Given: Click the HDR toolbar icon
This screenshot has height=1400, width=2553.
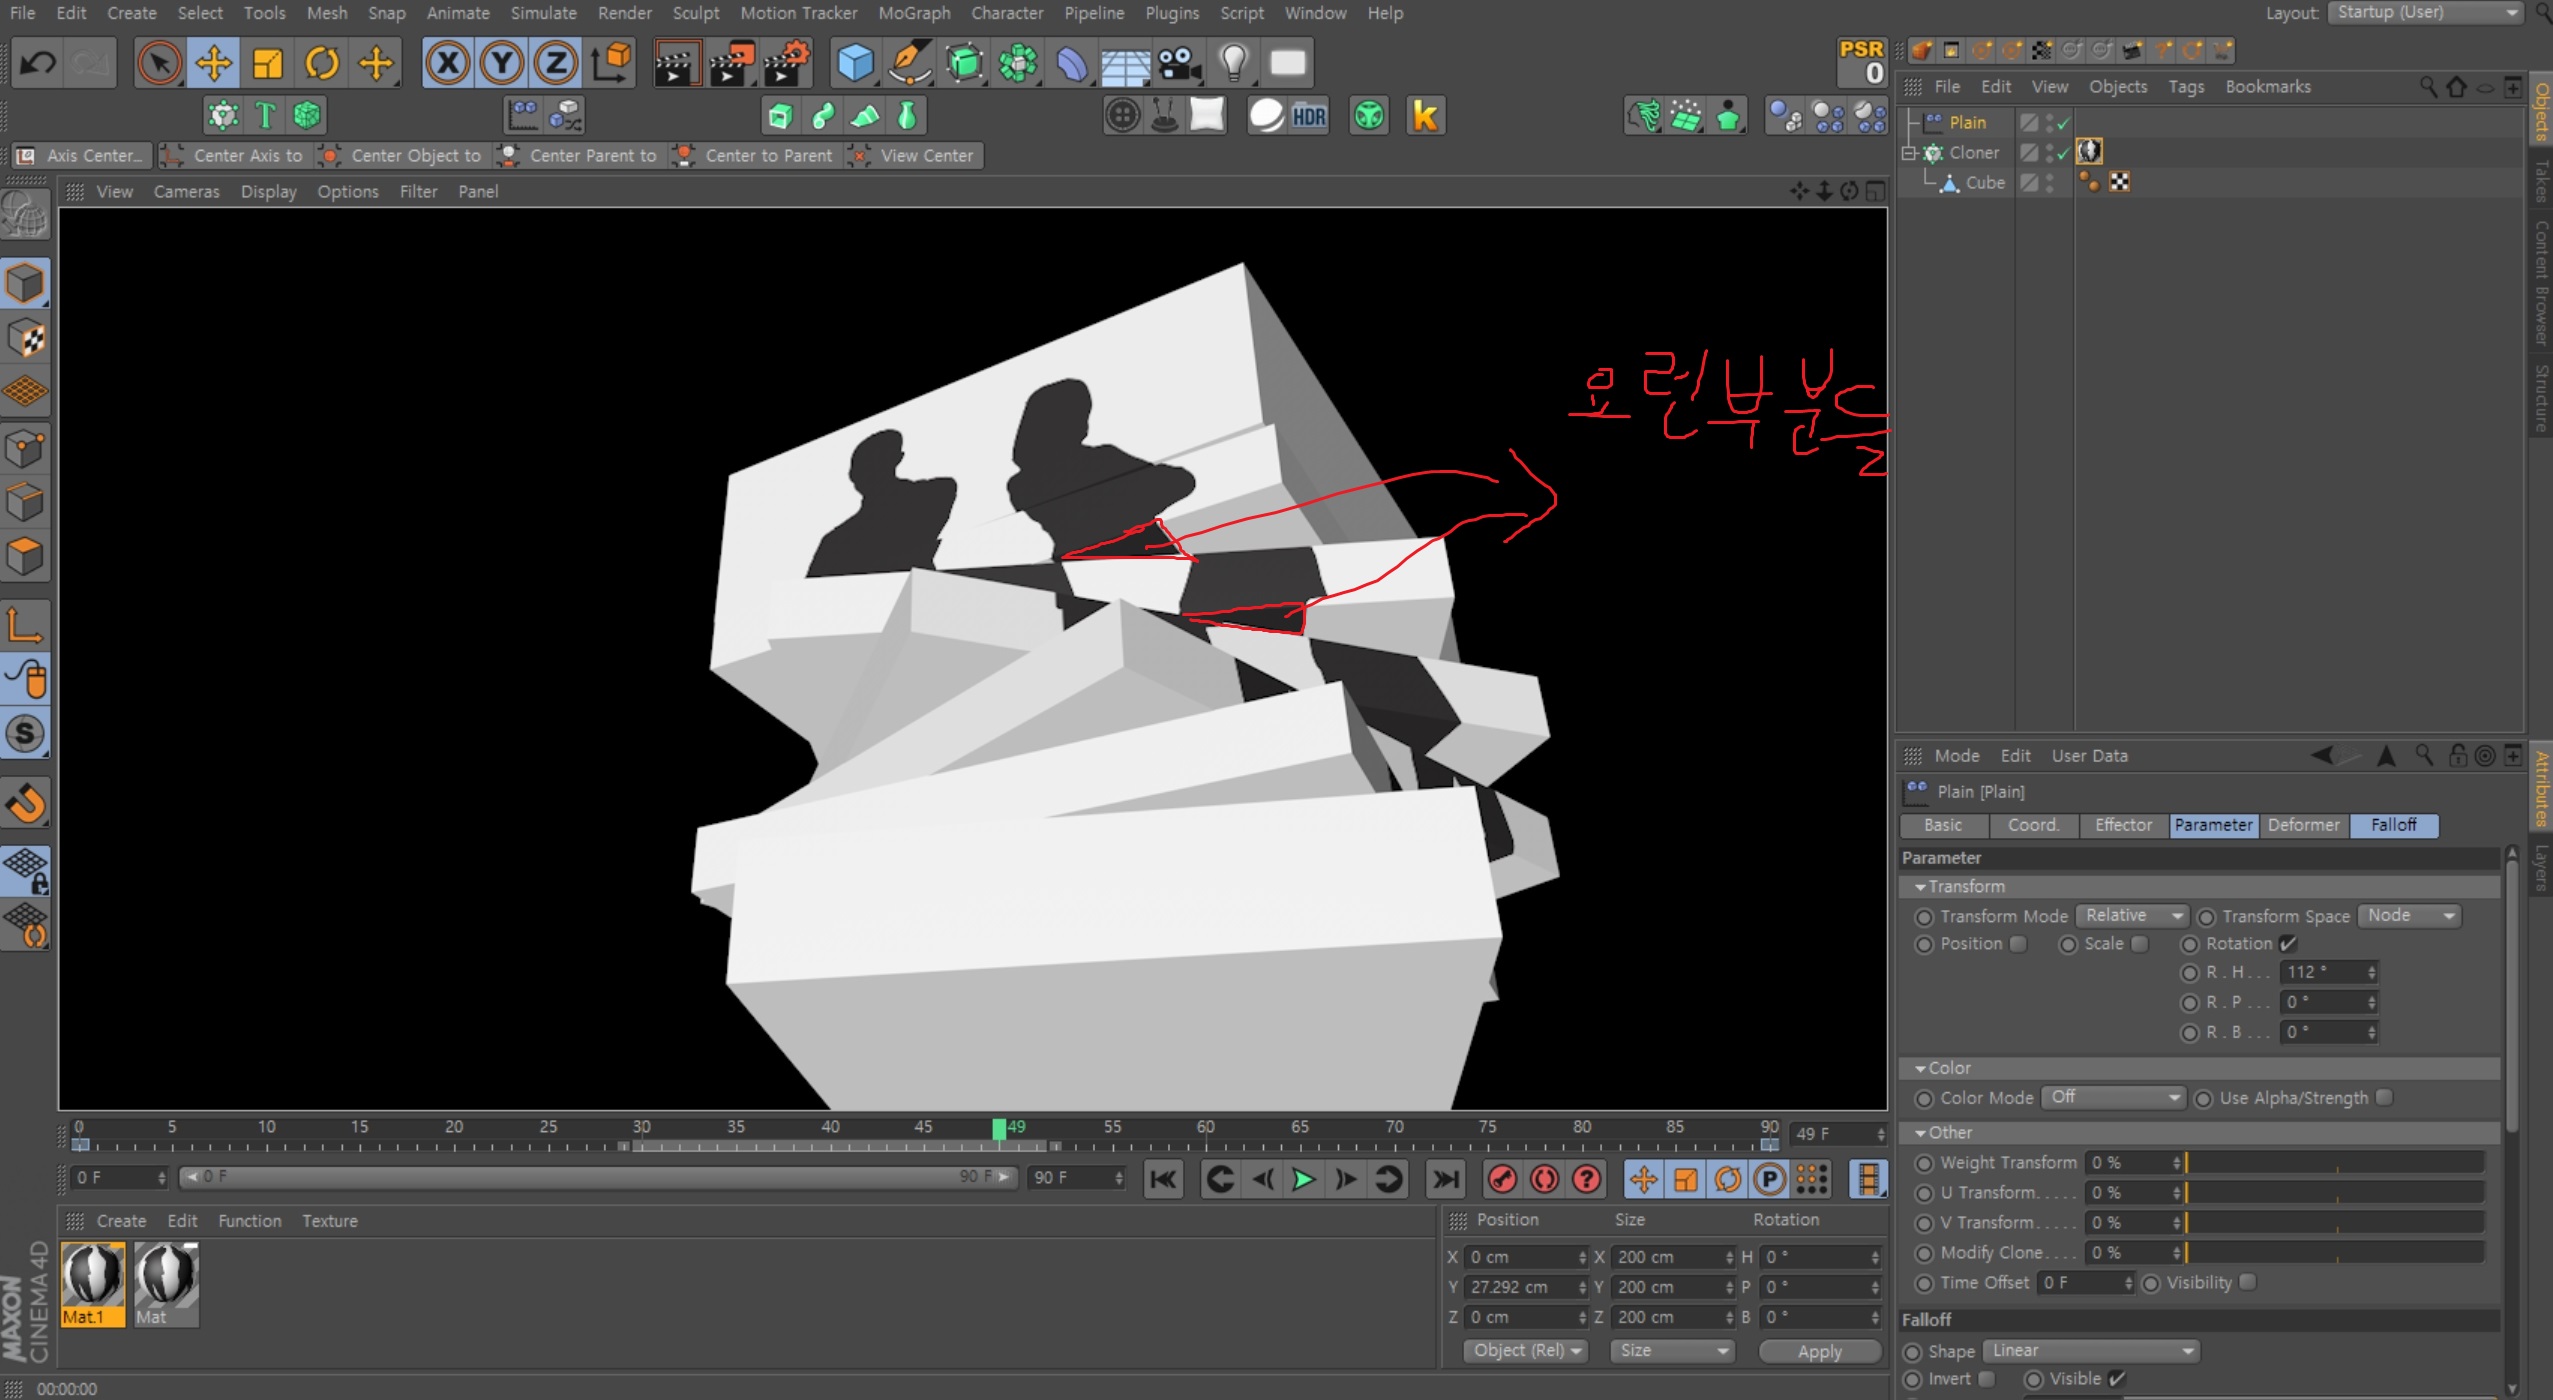Looking at the screenshot, I should 1309,116.
